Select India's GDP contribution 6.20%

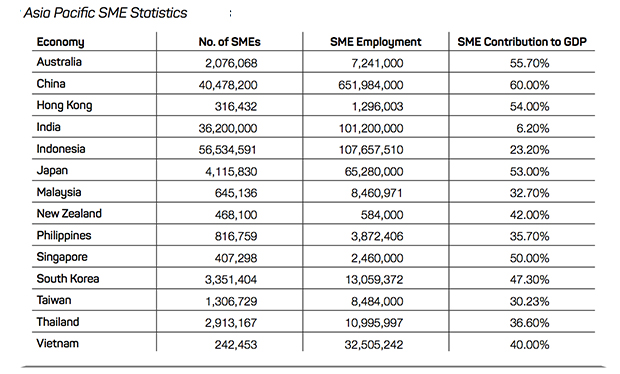point(533,128)
